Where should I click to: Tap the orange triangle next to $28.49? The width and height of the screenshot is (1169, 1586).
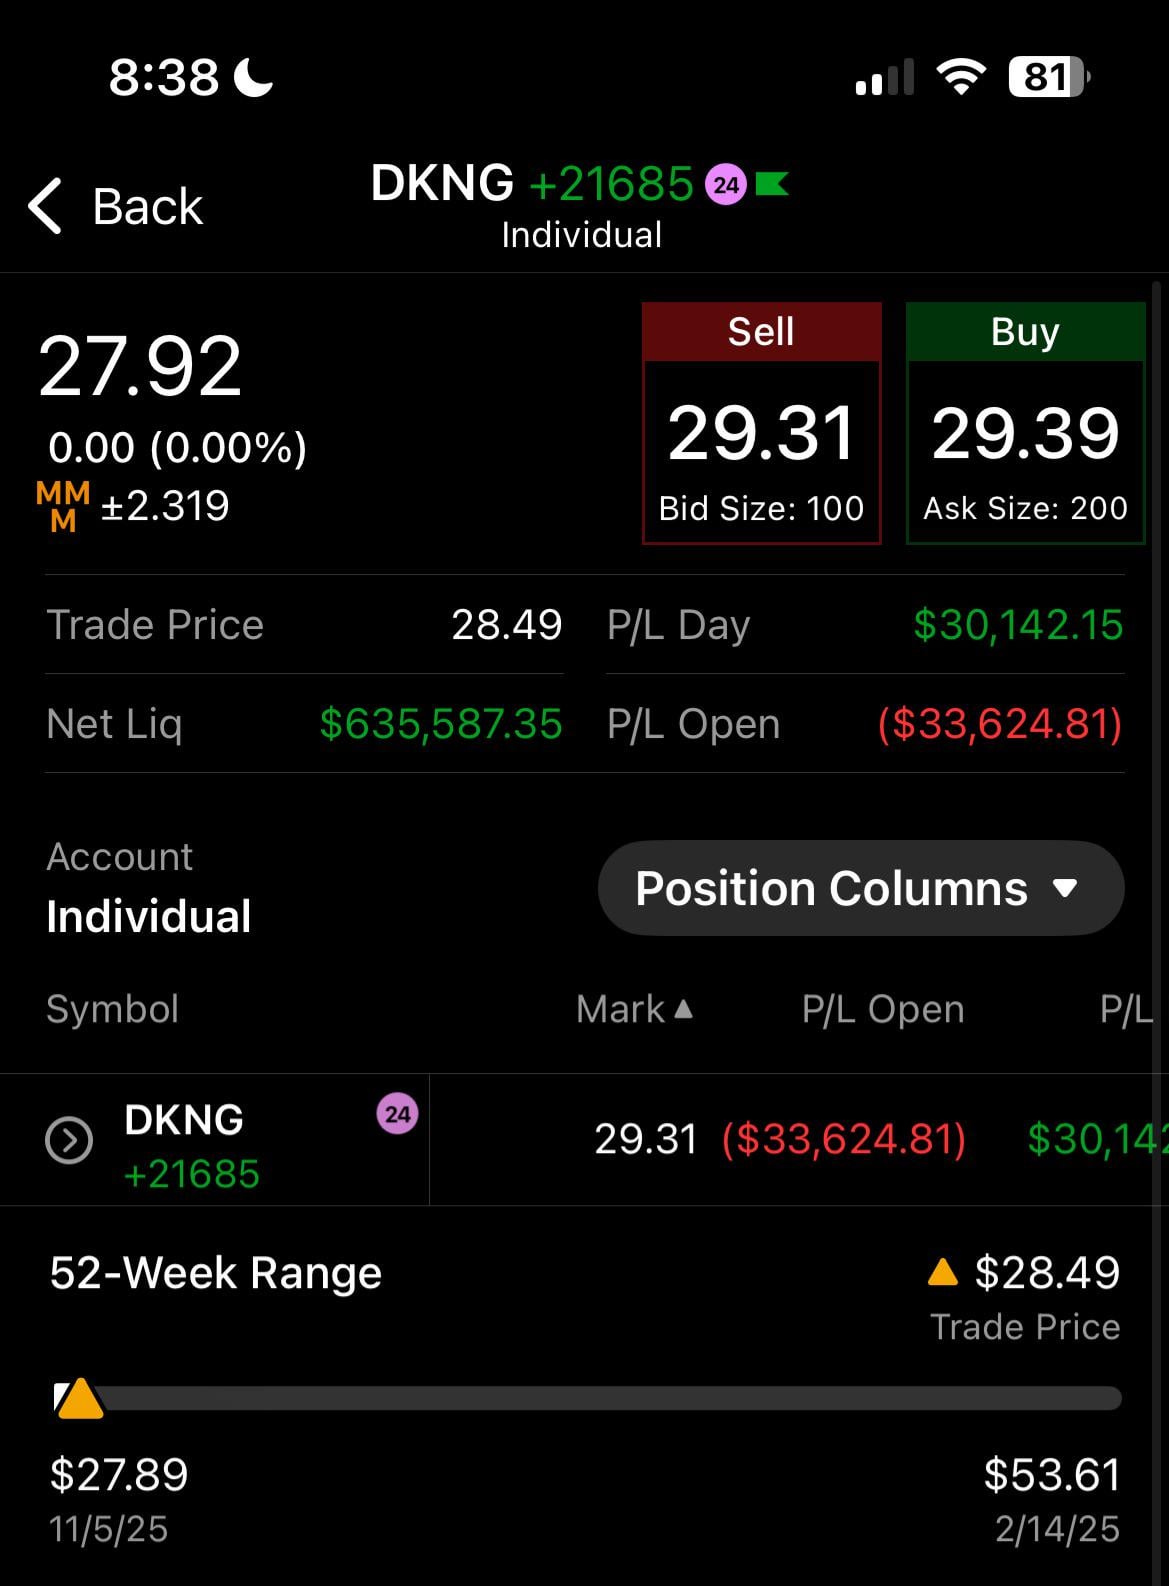[x=942, y=1272]
